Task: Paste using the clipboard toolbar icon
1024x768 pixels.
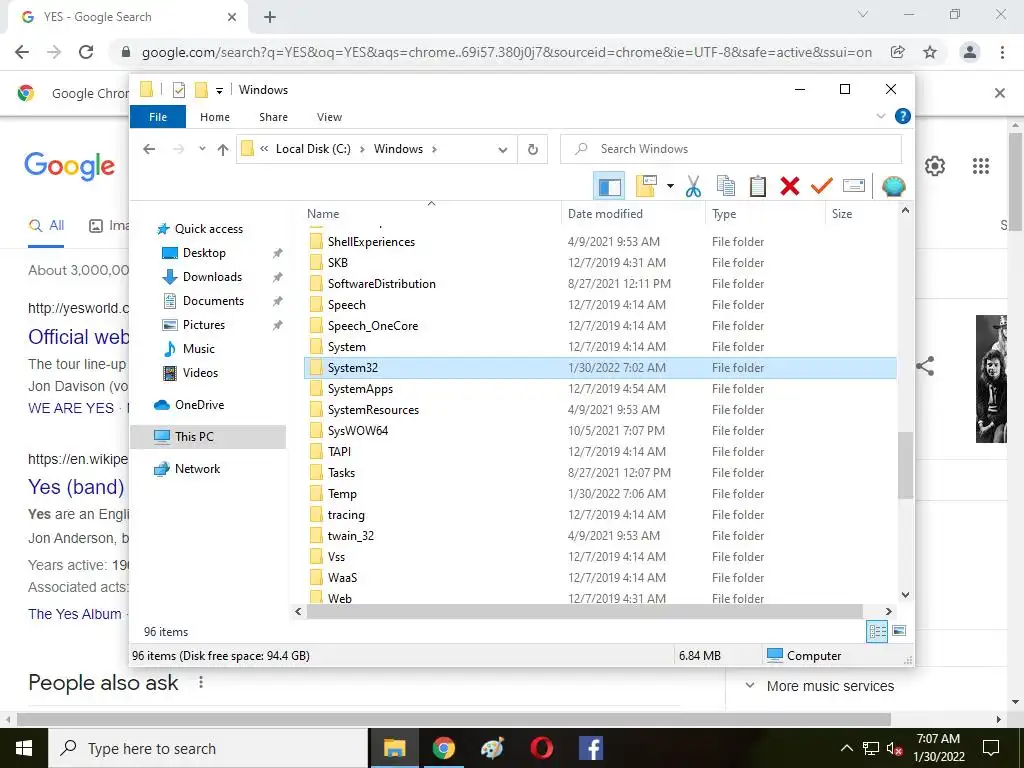Action: pos(758,187)
